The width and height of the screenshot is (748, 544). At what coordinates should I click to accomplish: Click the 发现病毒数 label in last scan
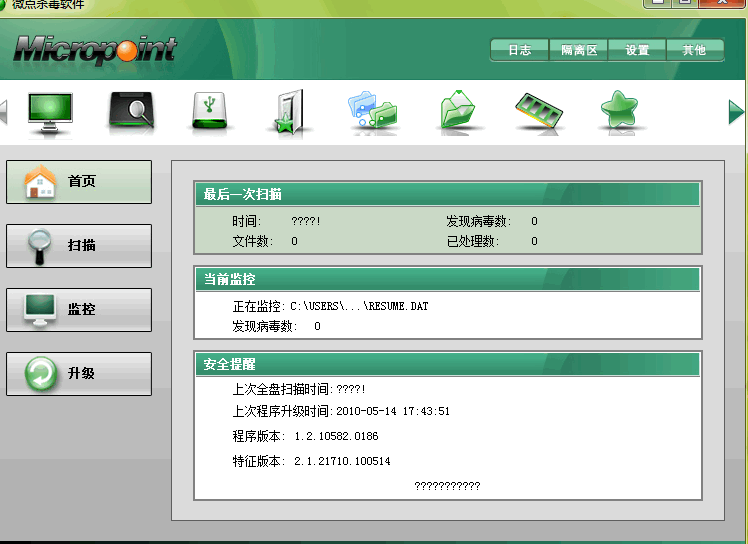point(478,221)
